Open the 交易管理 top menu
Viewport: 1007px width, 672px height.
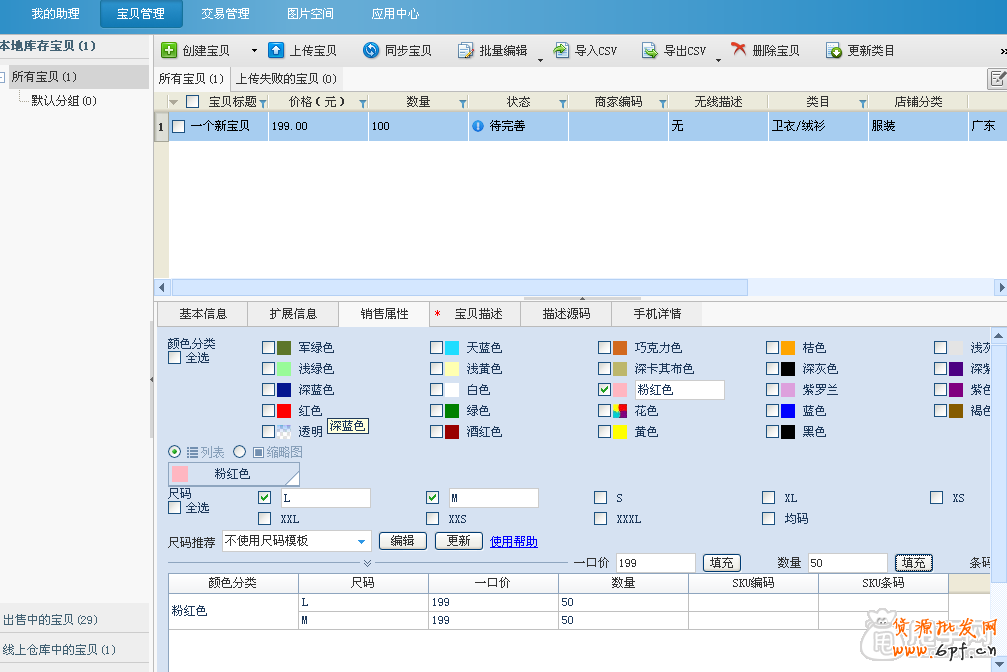pos(225,14)
